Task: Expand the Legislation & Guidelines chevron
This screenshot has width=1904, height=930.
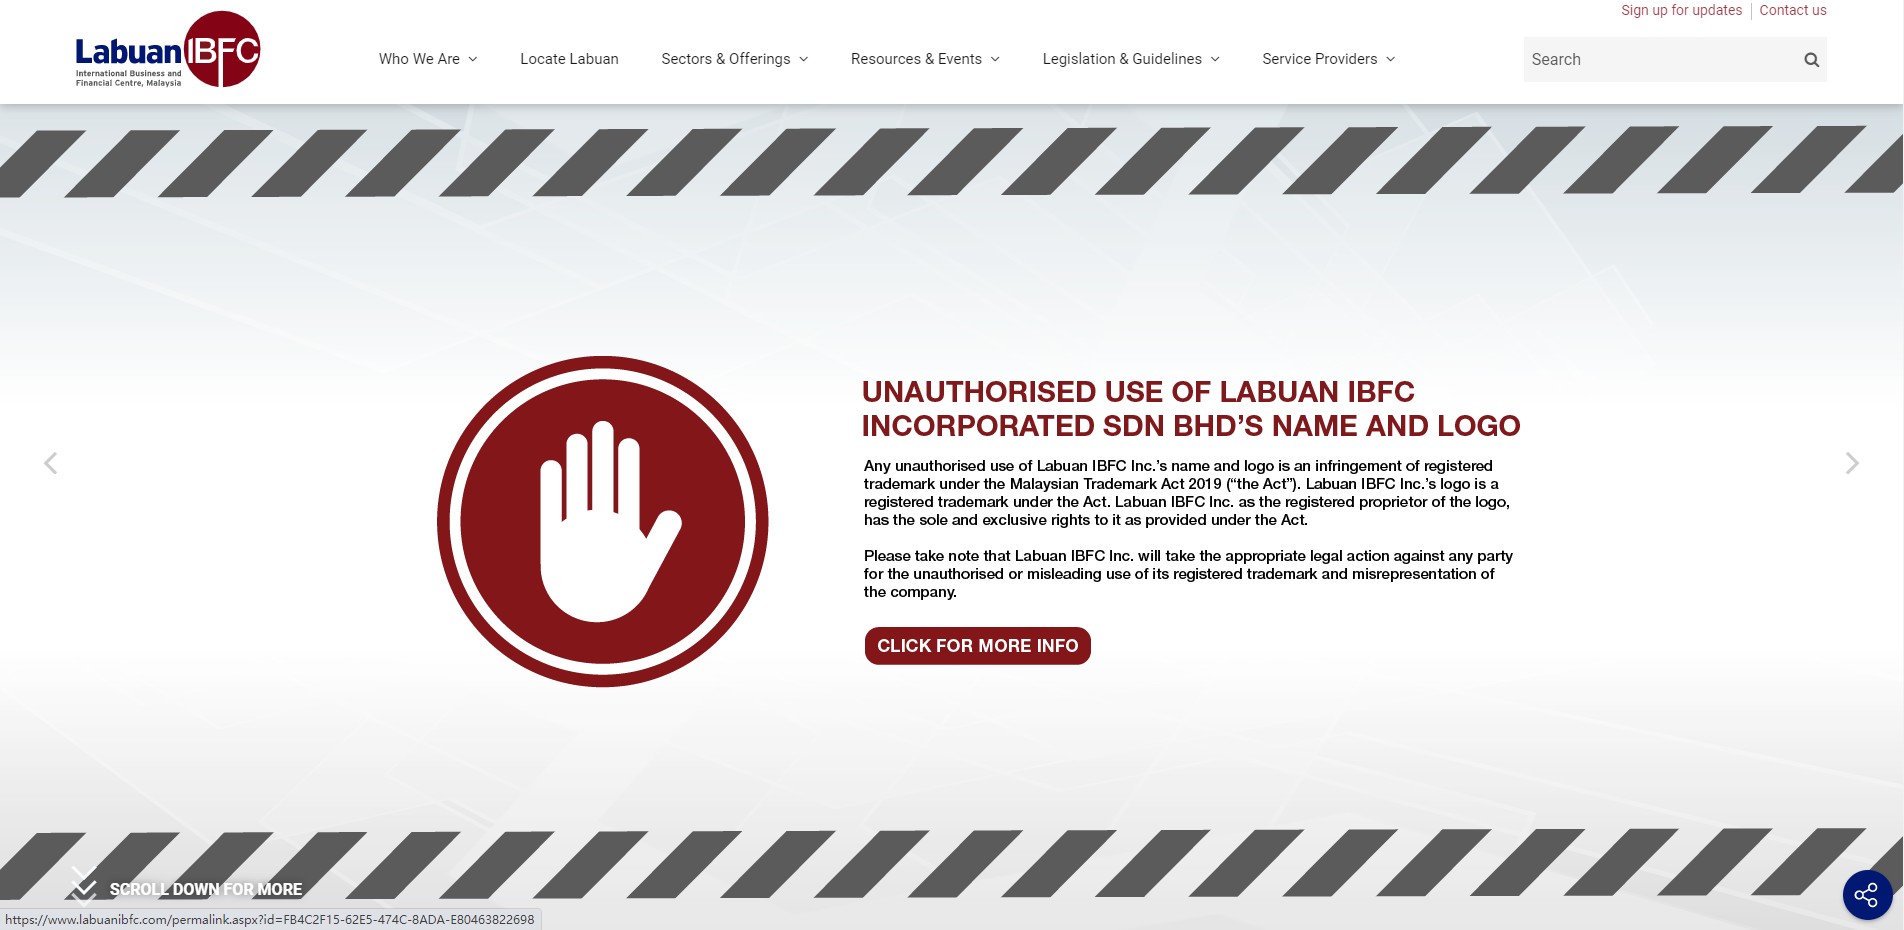Action: 1215,60
